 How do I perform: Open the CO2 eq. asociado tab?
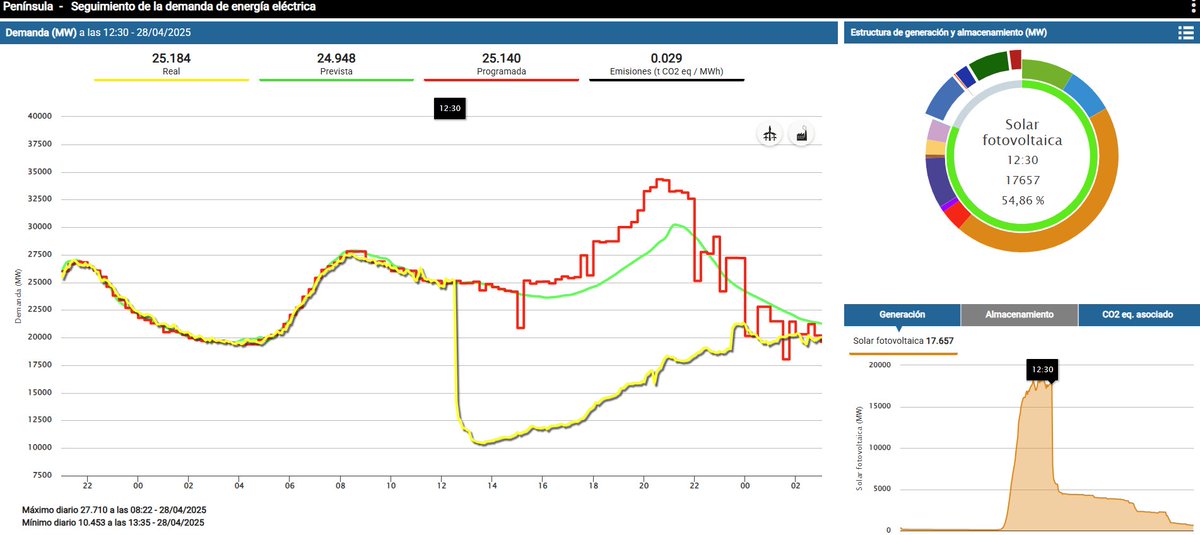click(1138, 315)
